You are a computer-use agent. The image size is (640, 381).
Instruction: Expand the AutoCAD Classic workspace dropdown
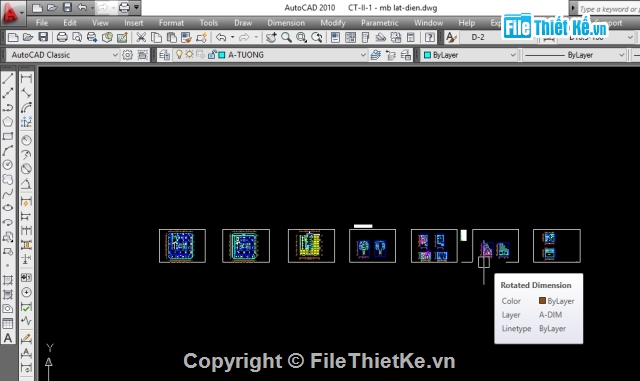click(115, 55)
